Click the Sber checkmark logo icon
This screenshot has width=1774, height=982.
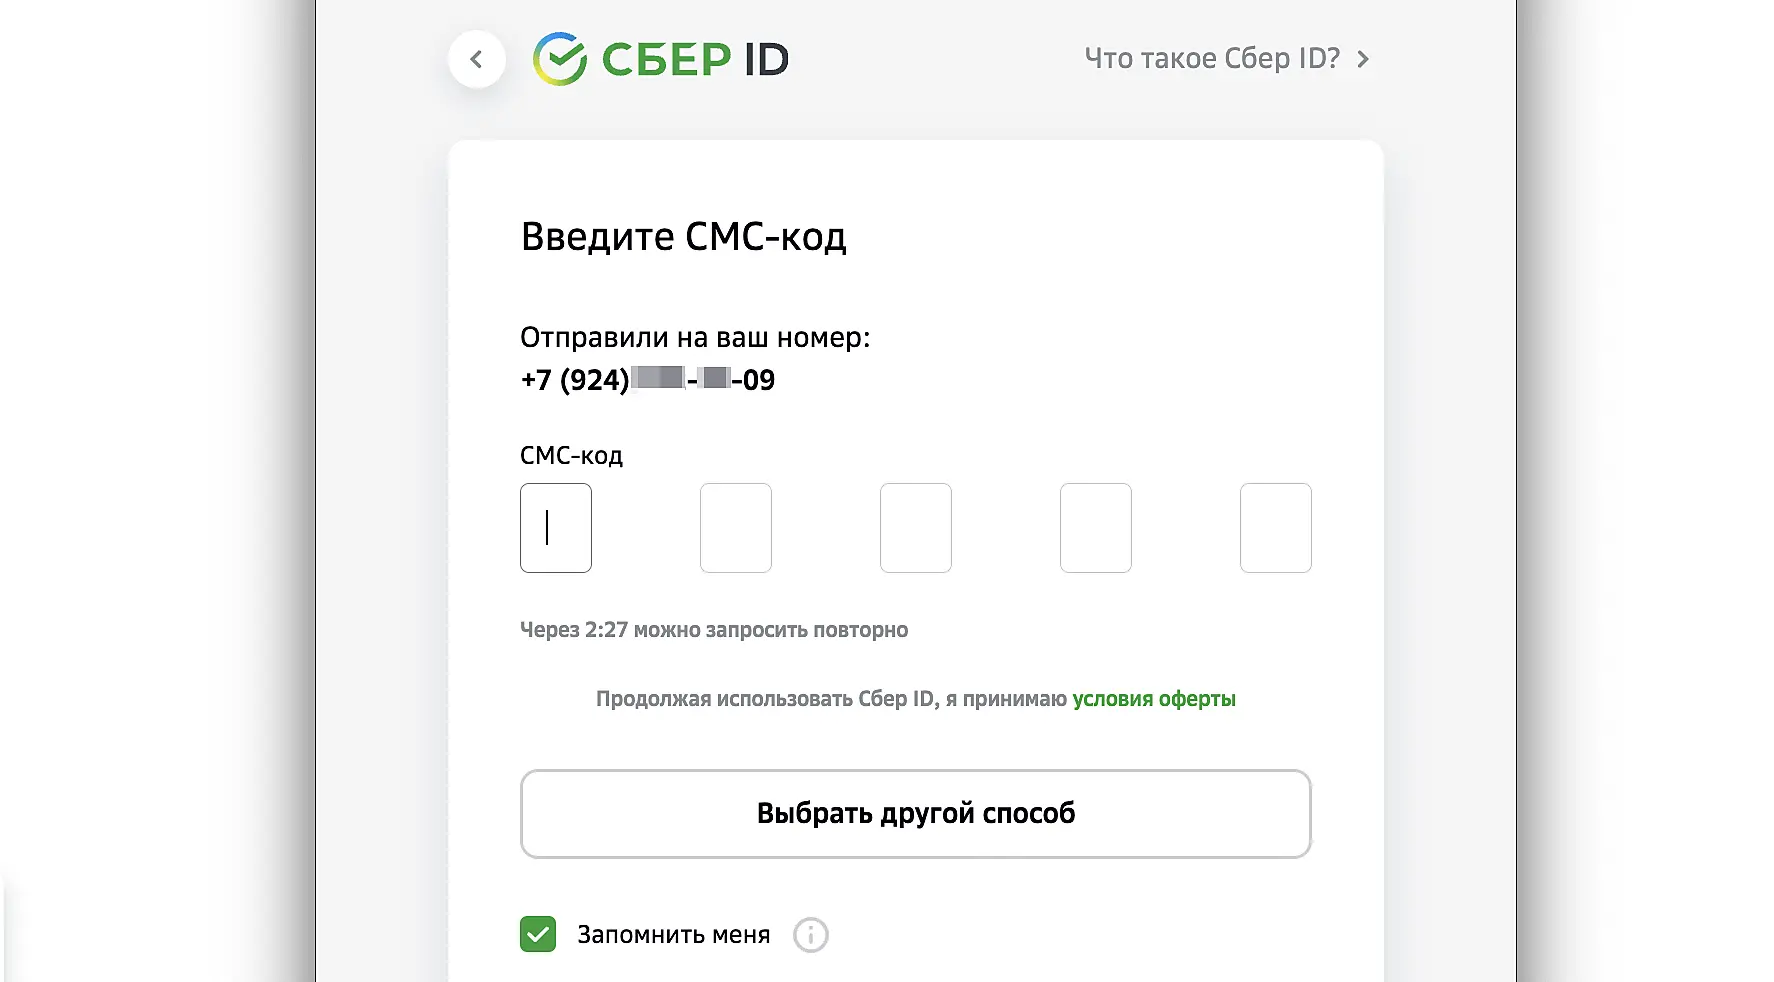click(x=560, y=59)
